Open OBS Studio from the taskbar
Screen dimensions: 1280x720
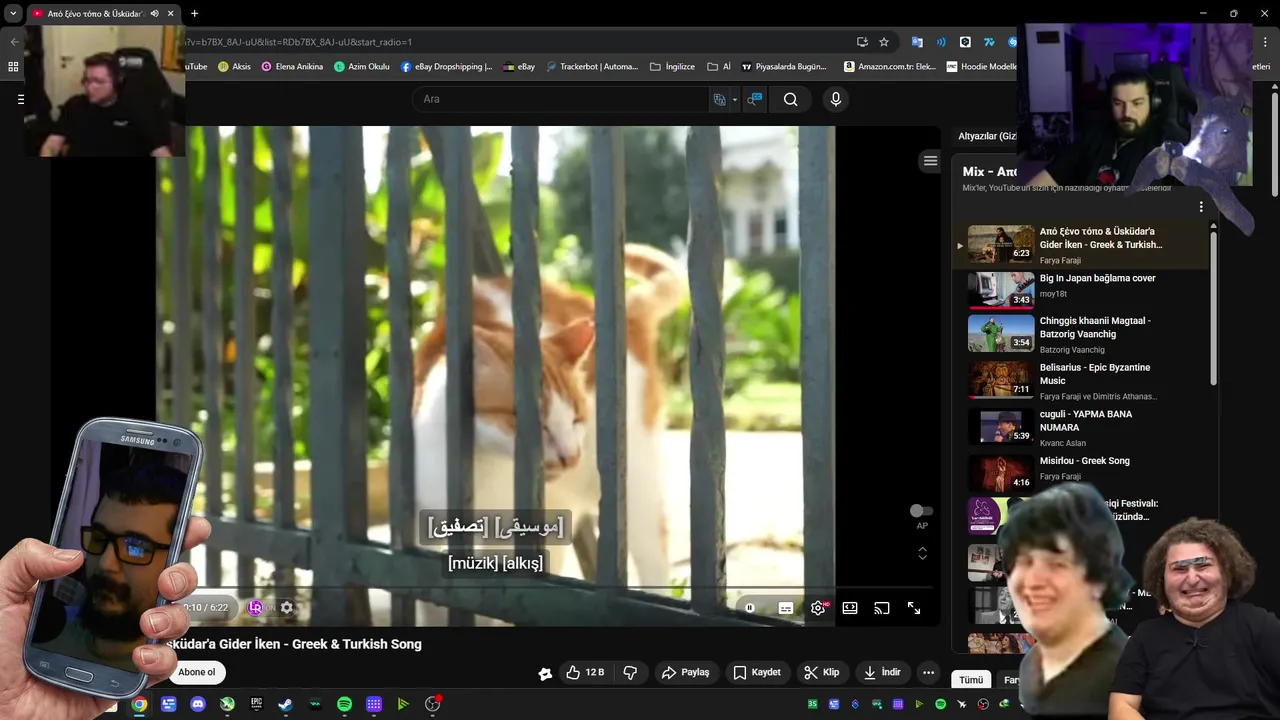[433, 704]
